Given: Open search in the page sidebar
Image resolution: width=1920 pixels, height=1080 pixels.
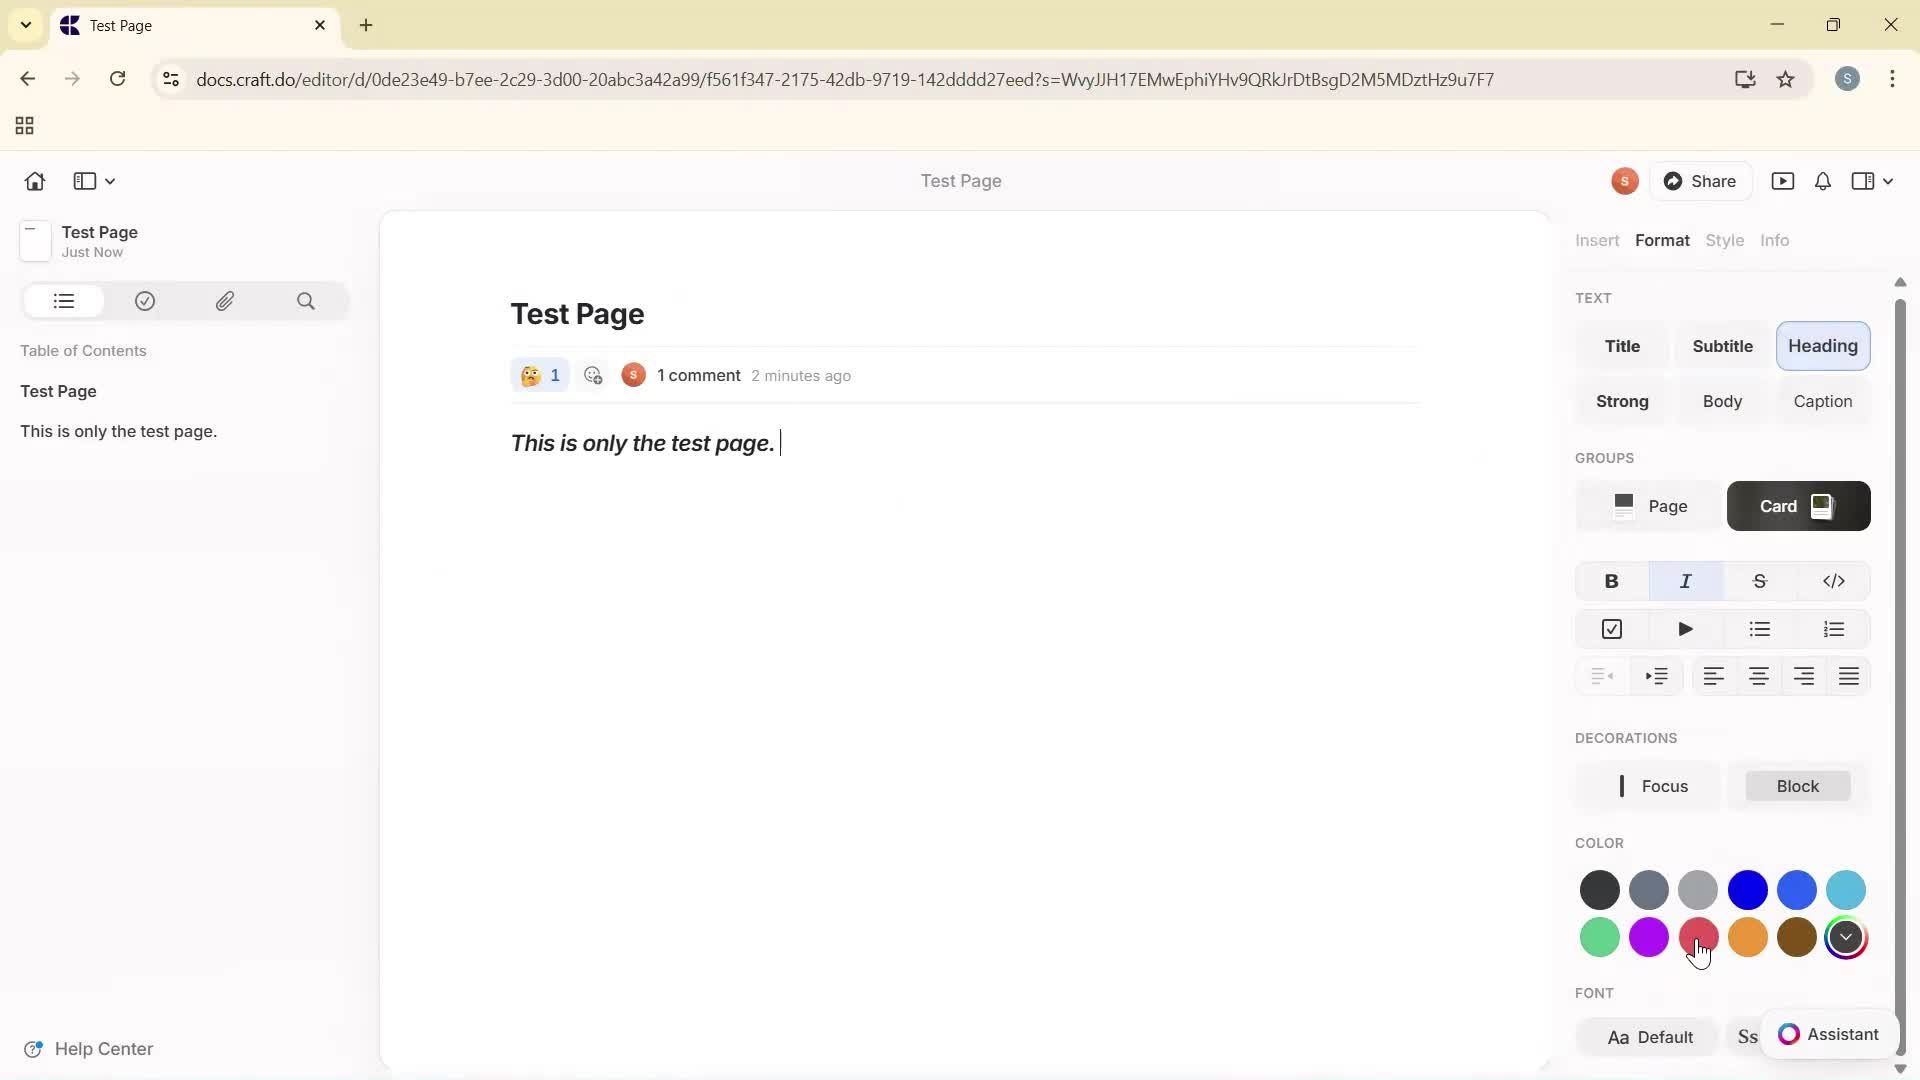Looking at the screenshot, I should pyautogui.click(x=306, y=301).
